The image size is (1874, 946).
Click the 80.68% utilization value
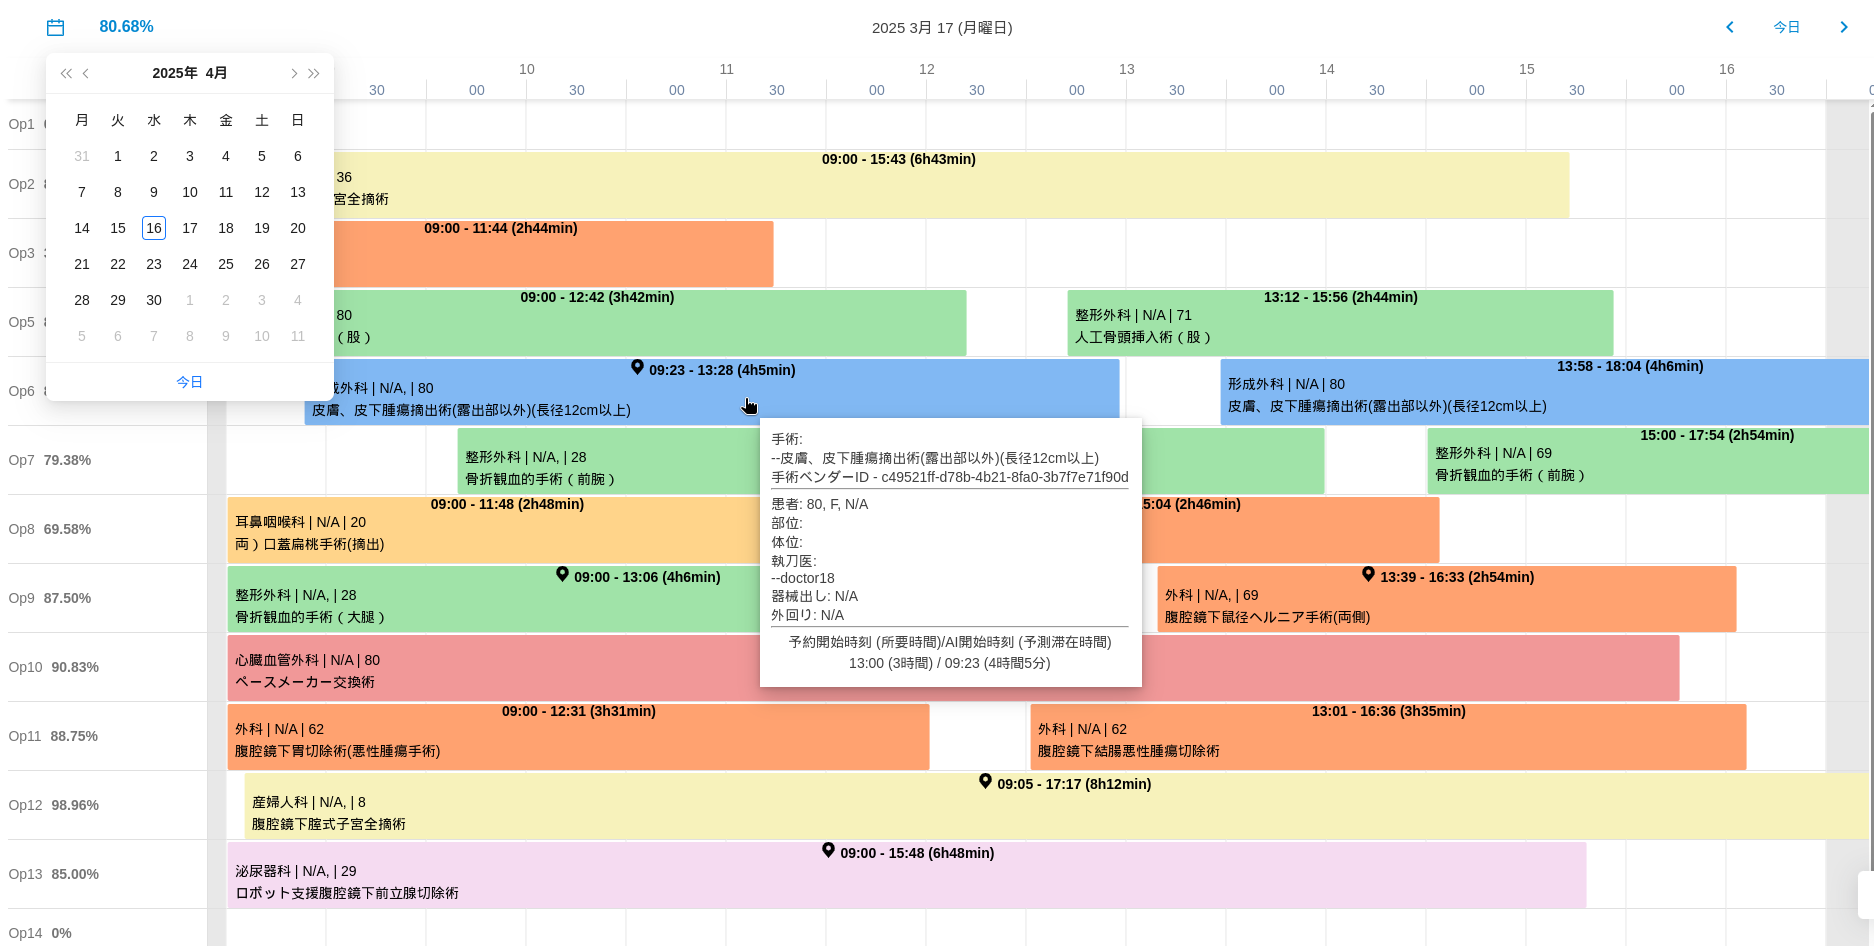click(126, 27)
